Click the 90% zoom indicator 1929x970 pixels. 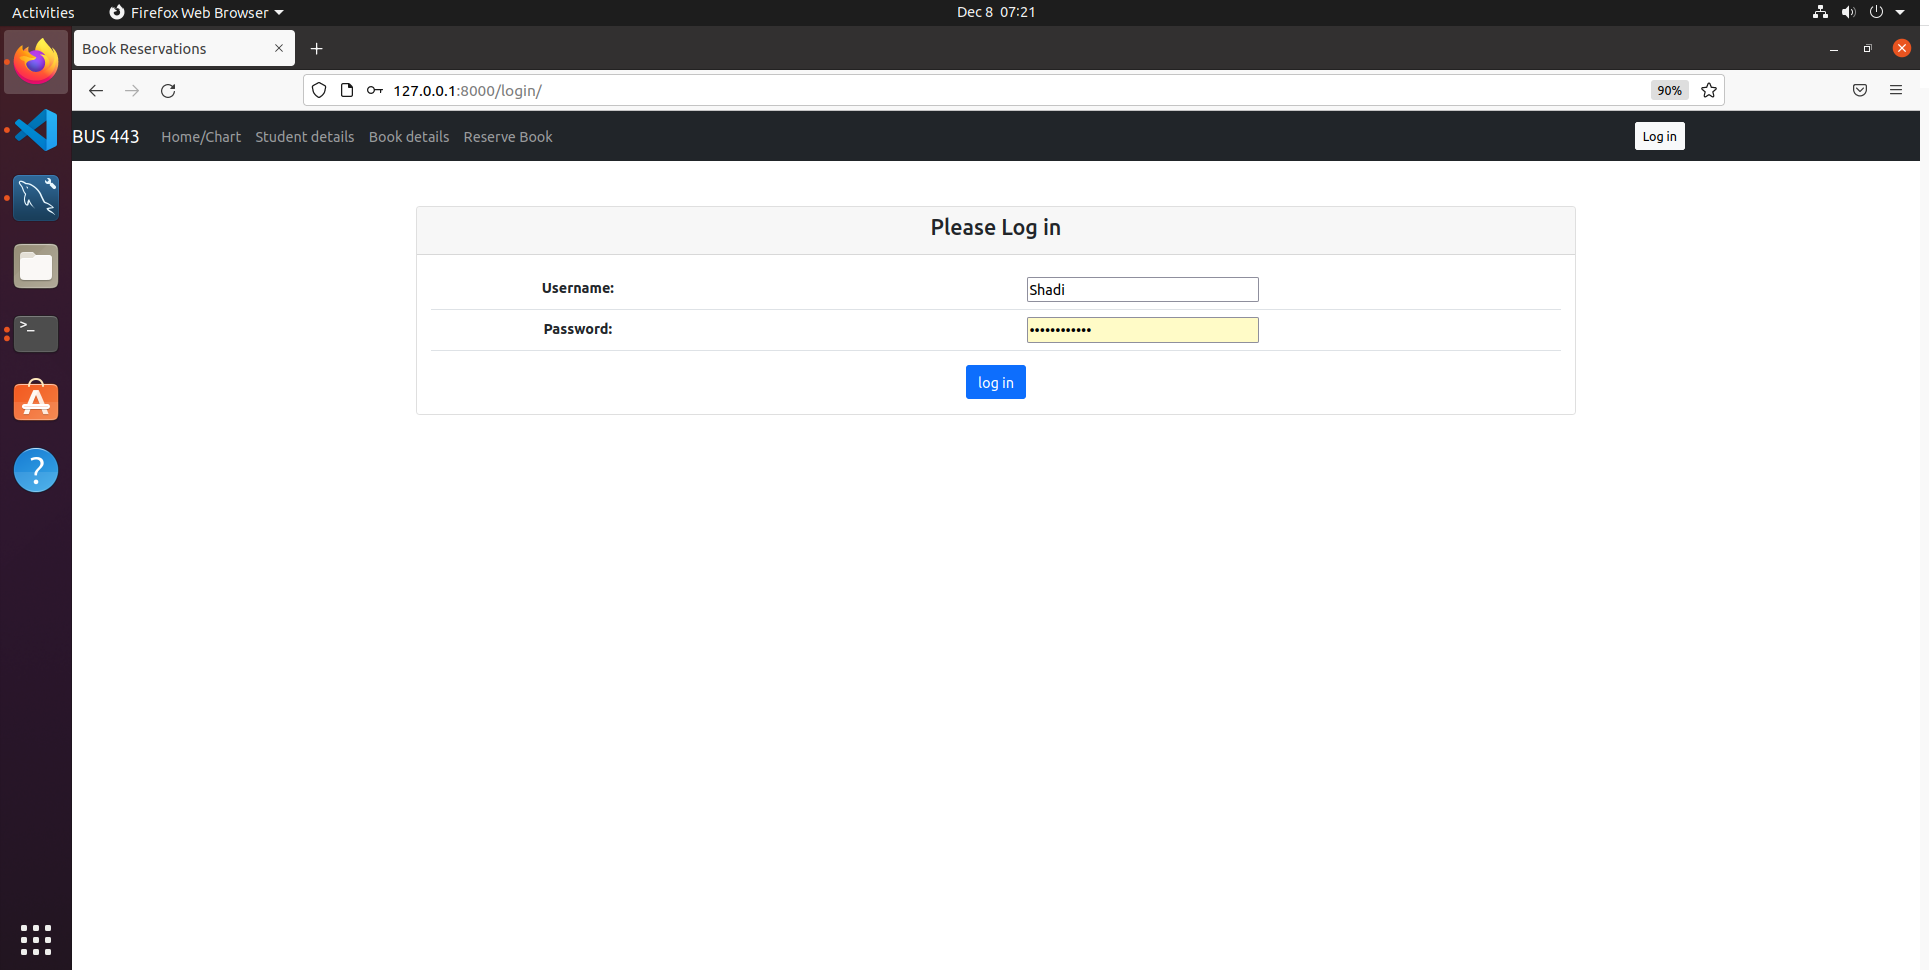pyautogui.click(x=1668, y=90)
